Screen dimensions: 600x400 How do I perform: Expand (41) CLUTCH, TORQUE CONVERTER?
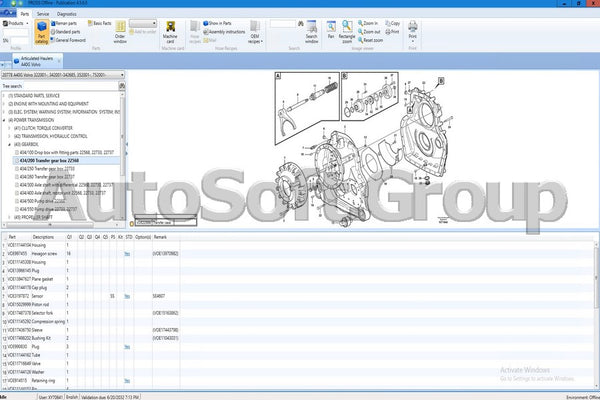tap(10, 128)
